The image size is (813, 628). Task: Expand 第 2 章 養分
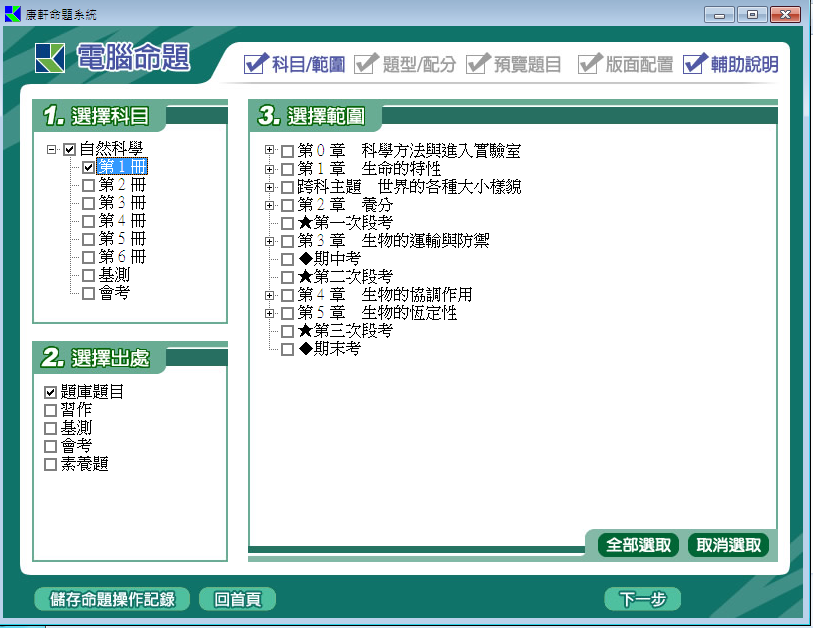pos(269,205)
